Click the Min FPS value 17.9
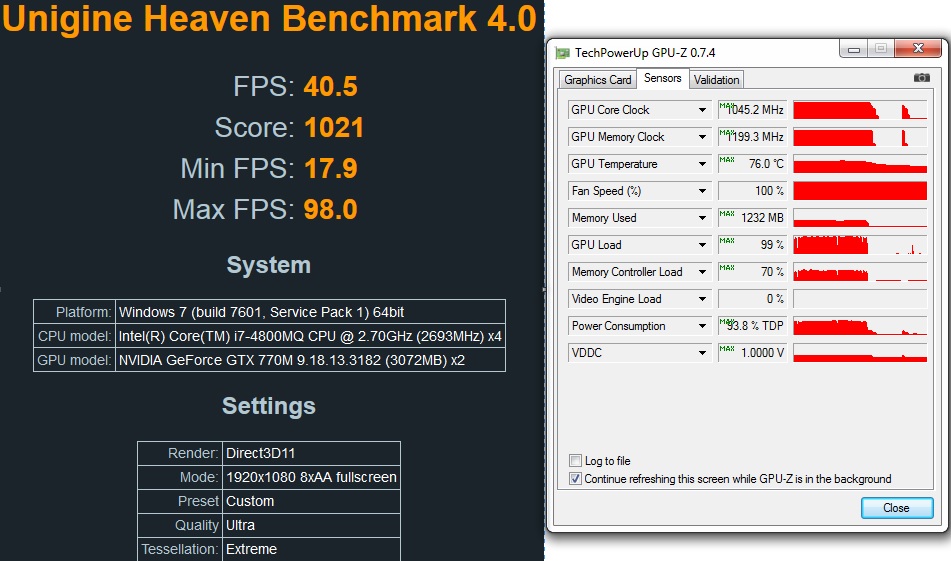The width and height of the screenshot is (951, 561). coord(331,169)
